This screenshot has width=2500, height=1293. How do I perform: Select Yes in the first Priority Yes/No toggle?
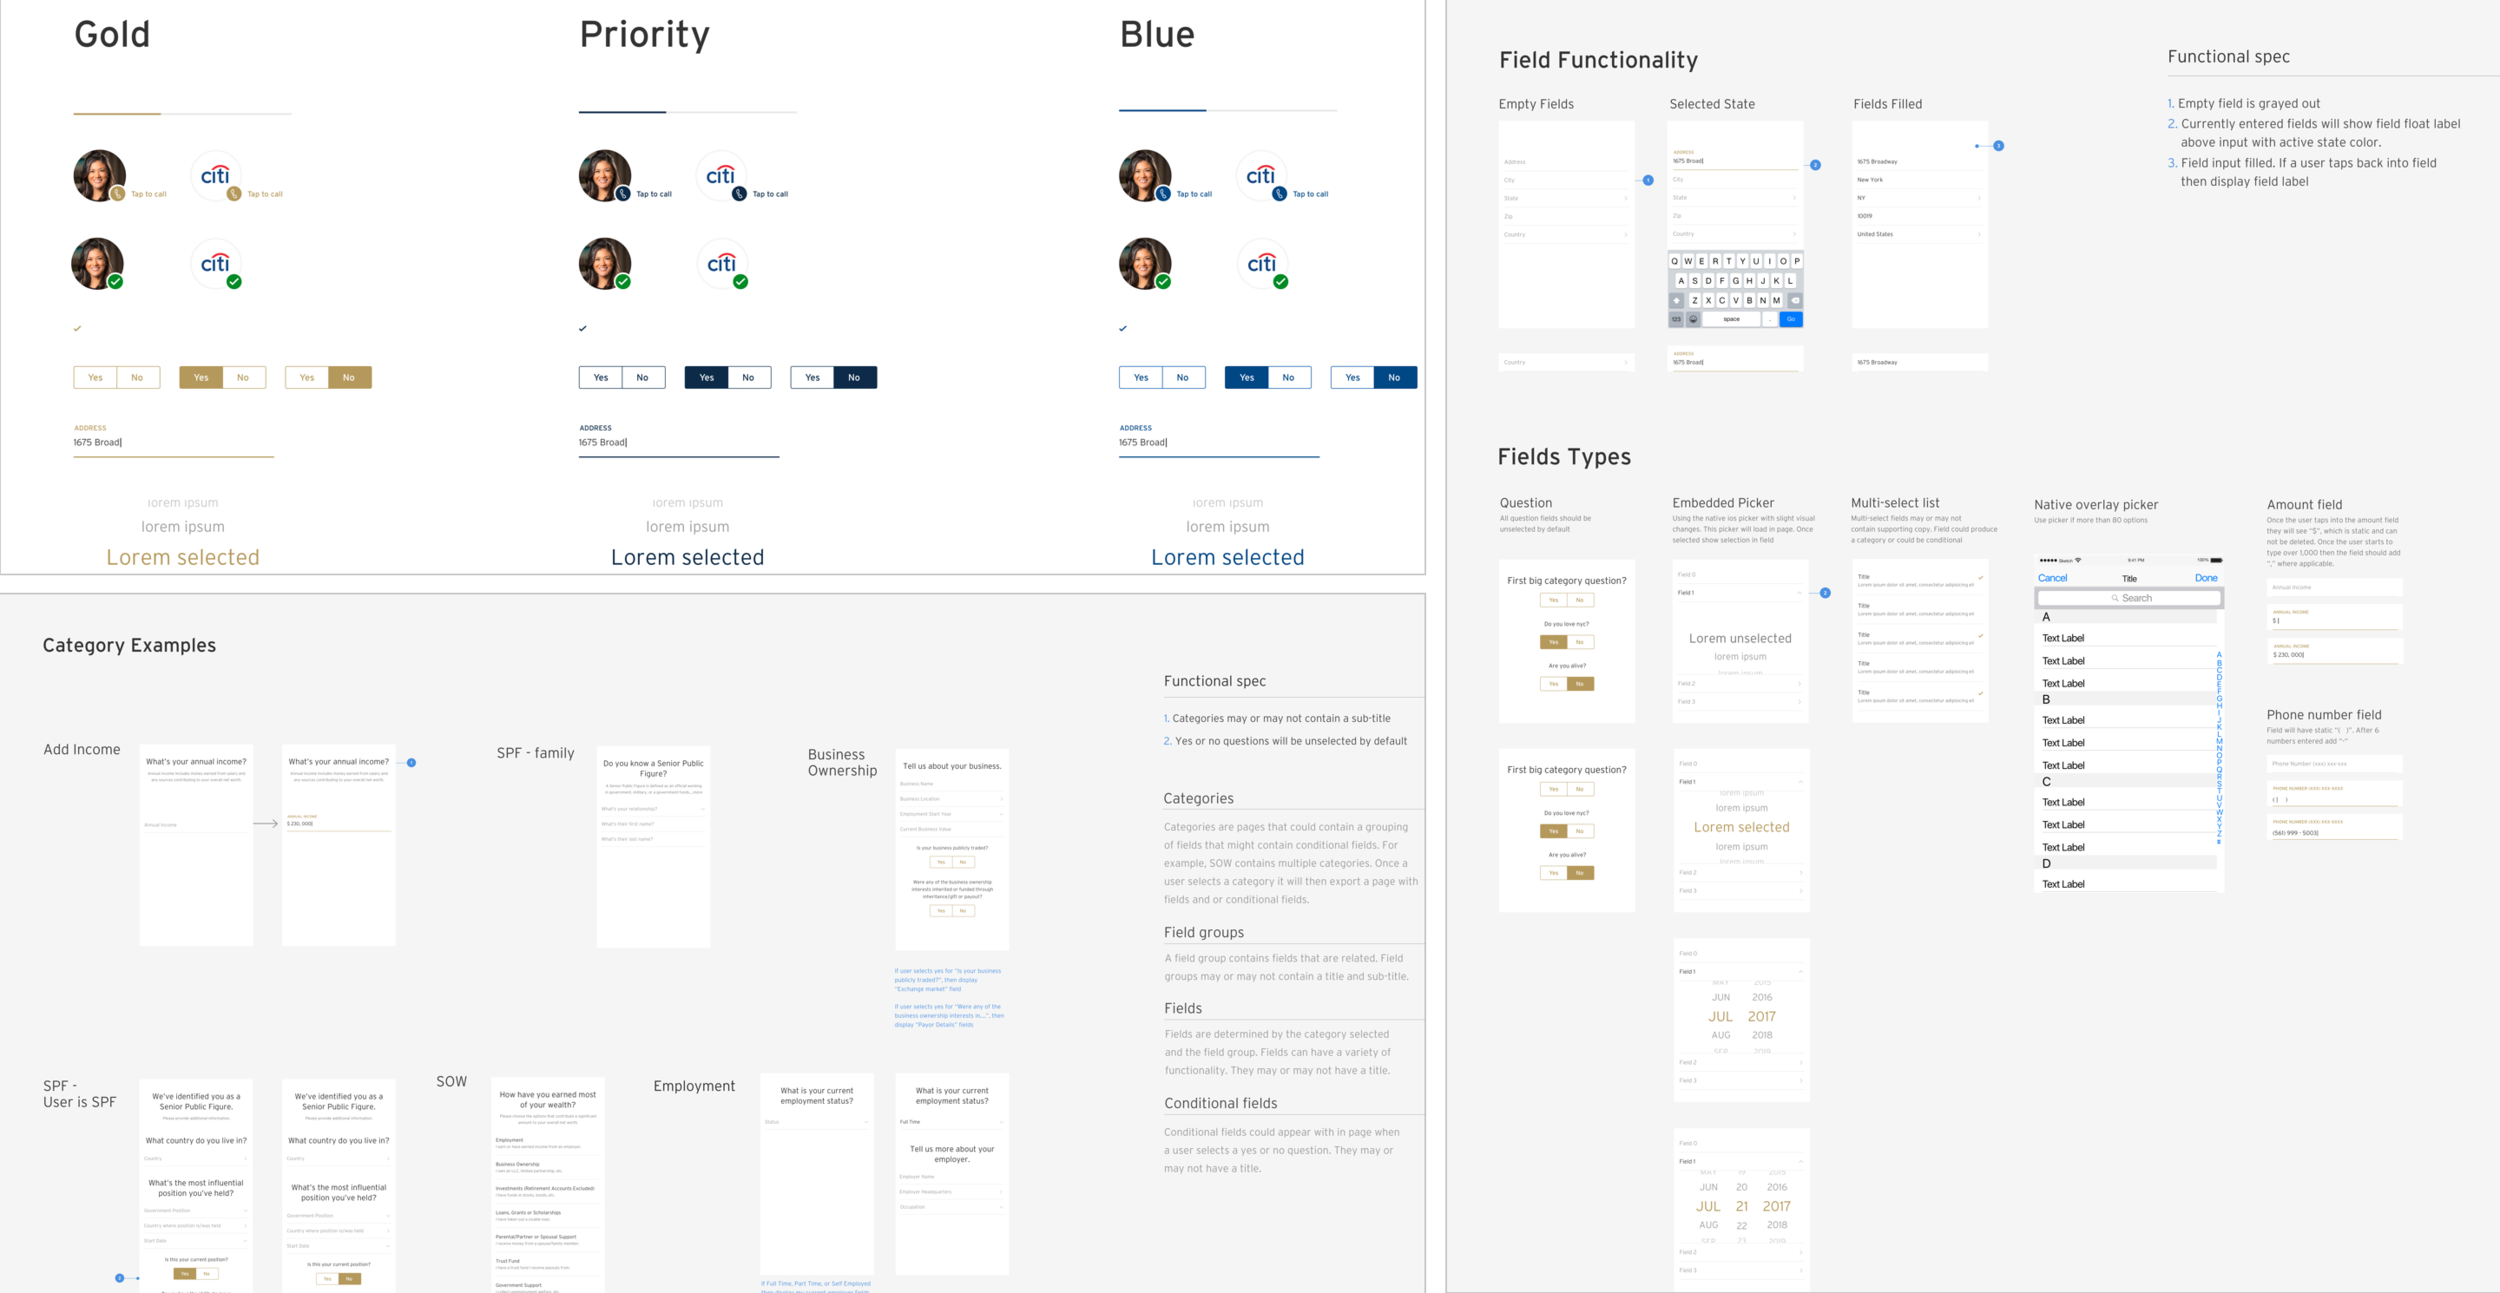click(601, 377)
